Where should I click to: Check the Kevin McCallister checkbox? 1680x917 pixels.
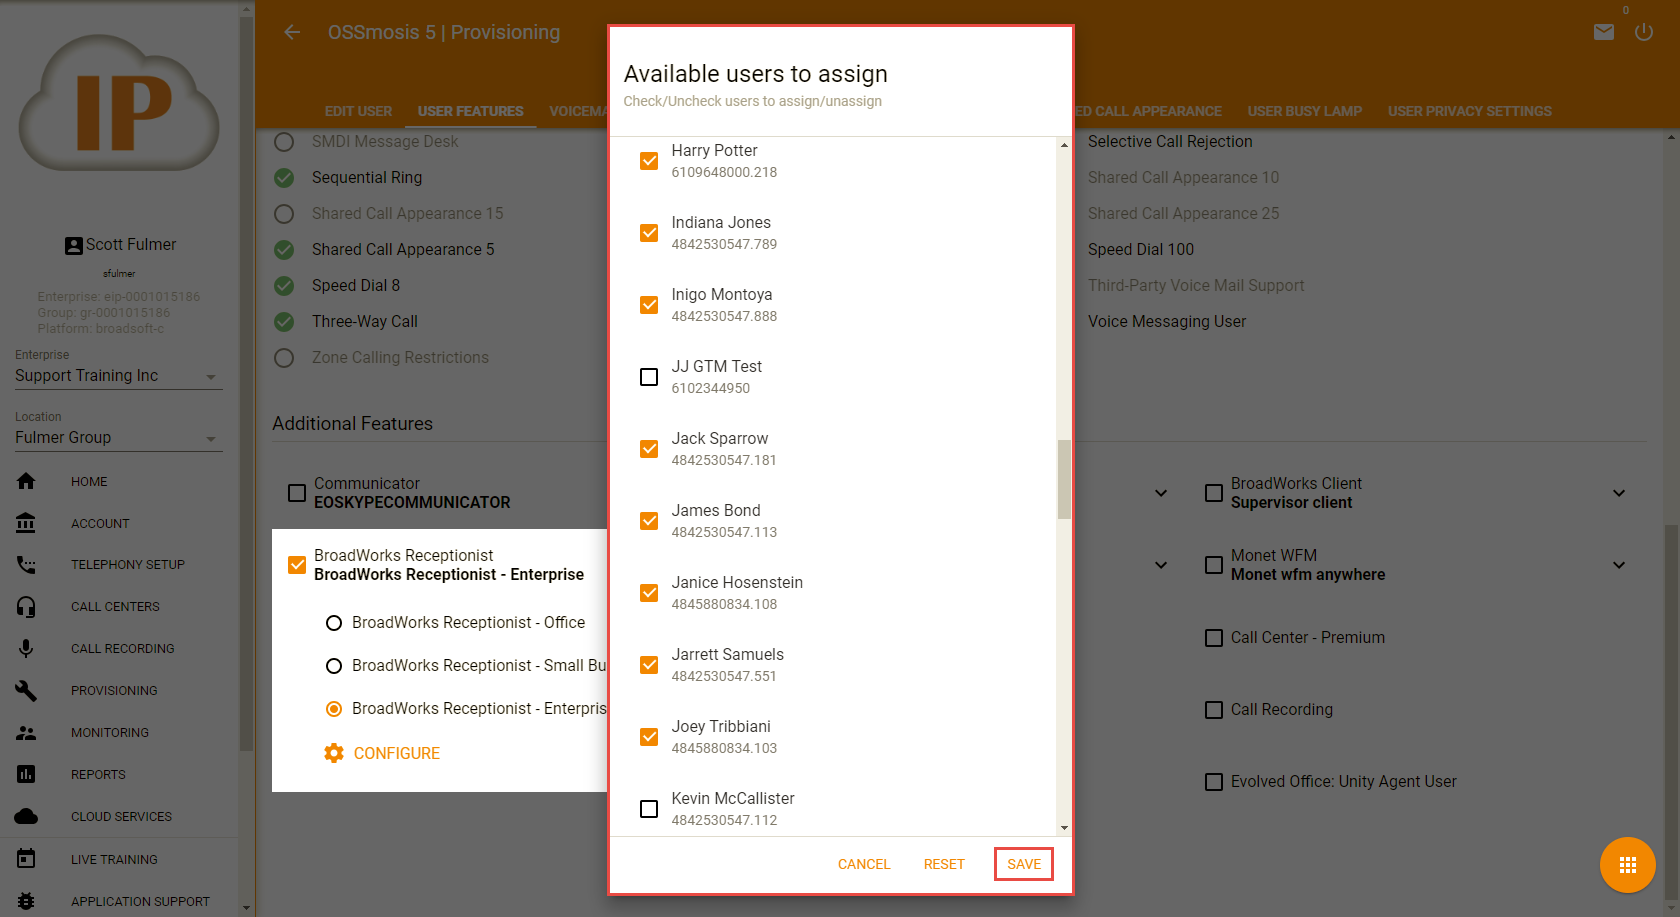(649, 809)
